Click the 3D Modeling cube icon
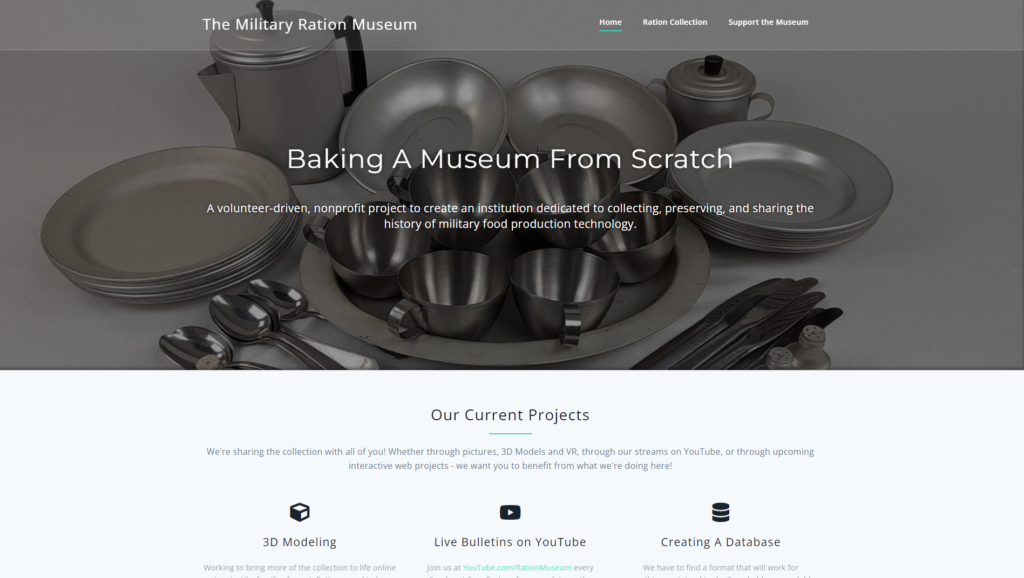 300,512
